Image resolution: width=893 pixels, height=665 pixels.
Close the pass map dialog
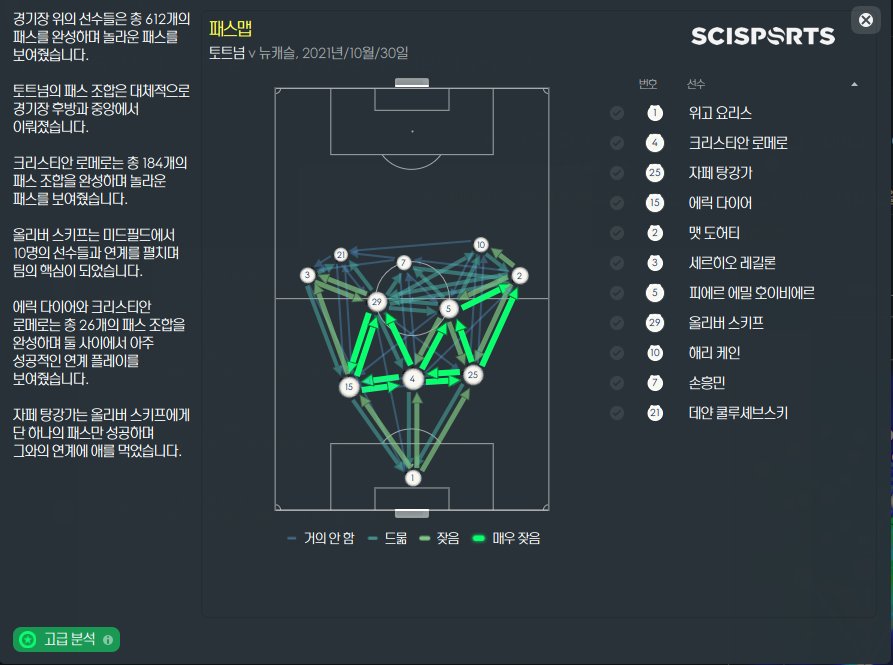tap(864, 19)
